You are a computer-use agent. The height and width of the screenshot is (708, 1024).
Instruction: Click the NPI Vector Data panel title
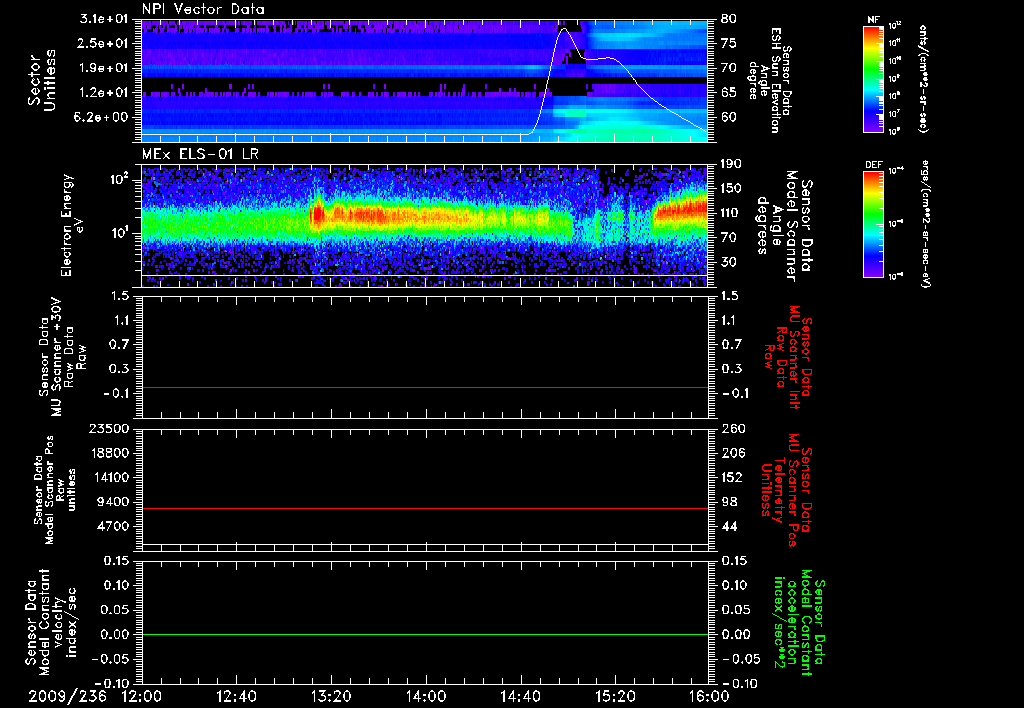click(203, 9)
